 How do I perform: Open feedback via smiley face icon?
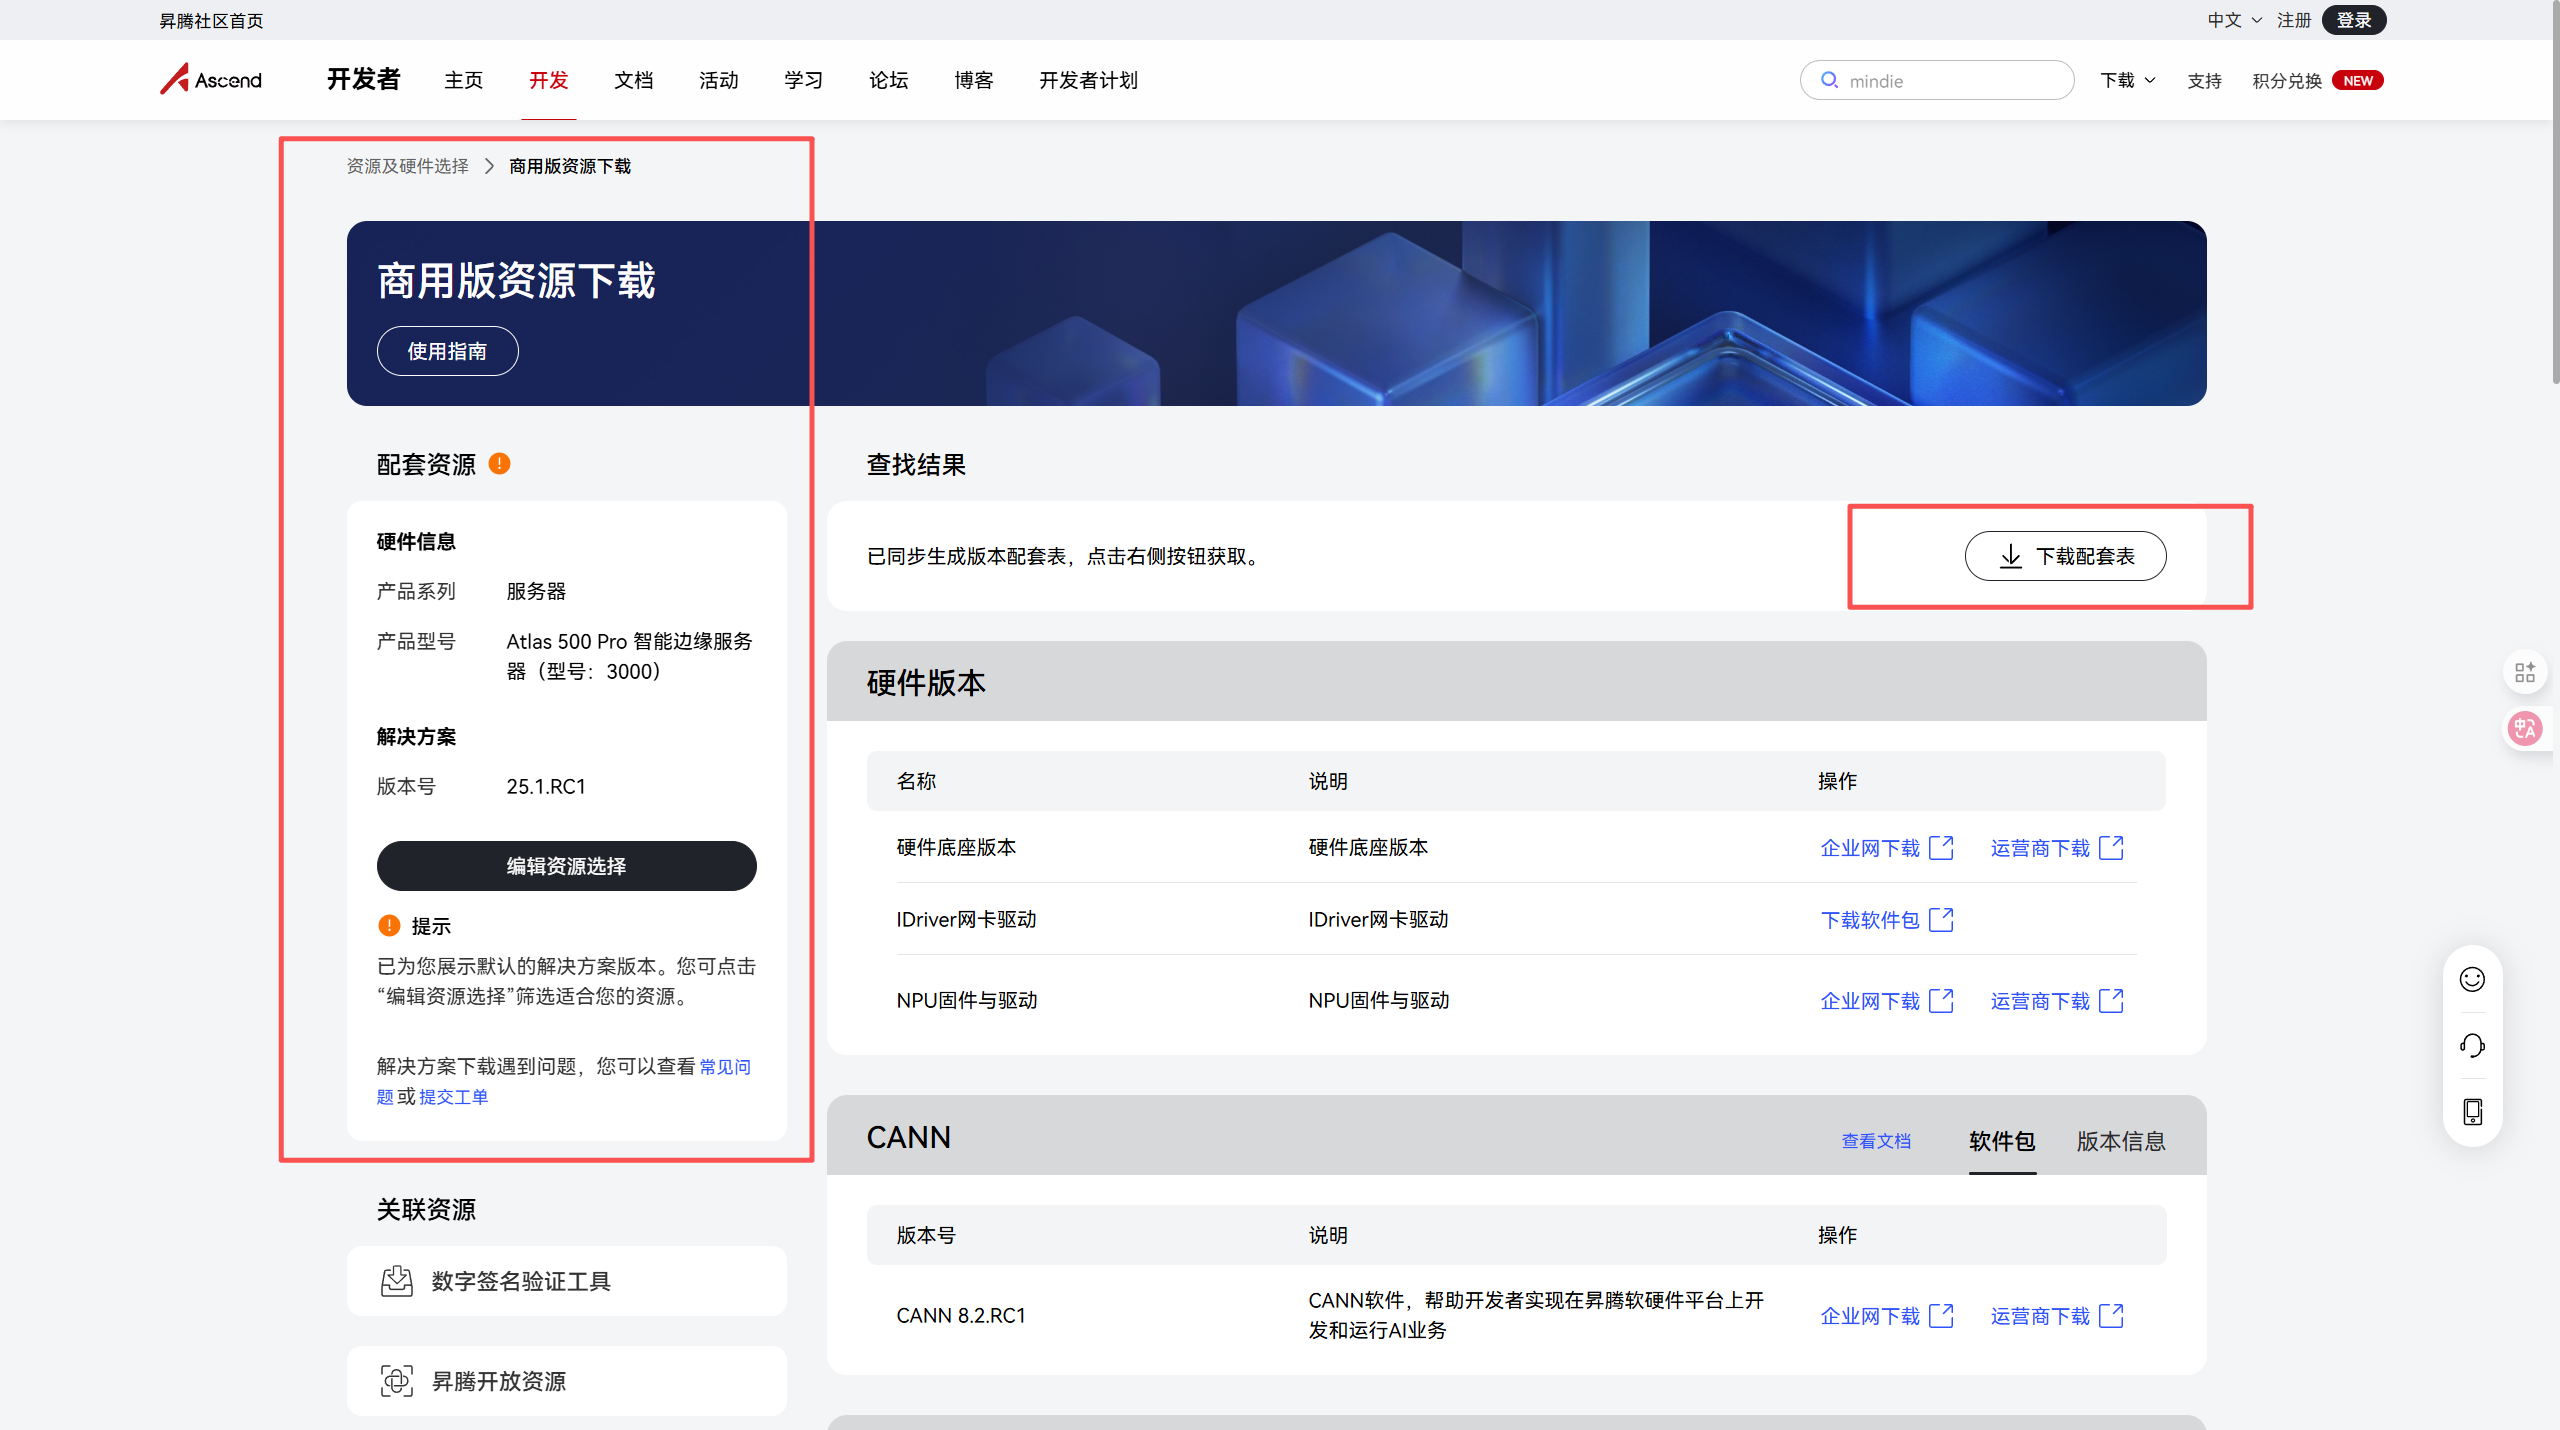pyautogui.click(x=2472, y=979)
